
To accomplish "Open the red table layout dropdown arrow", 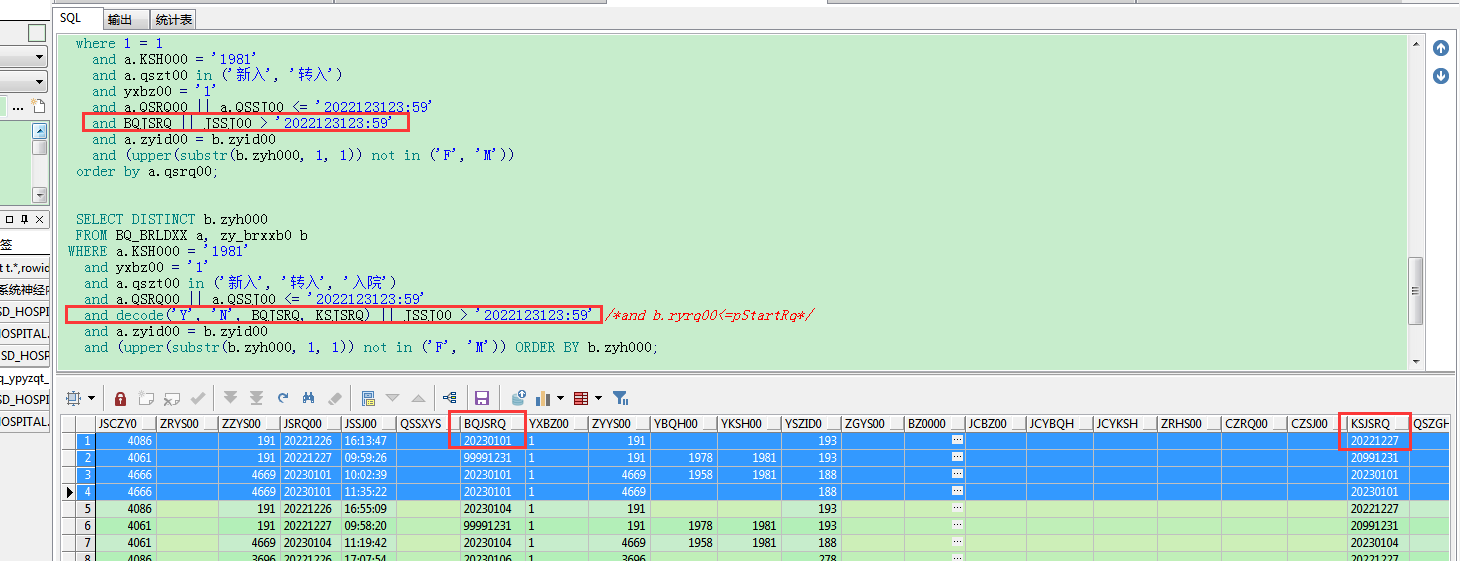I will (596, 398).
